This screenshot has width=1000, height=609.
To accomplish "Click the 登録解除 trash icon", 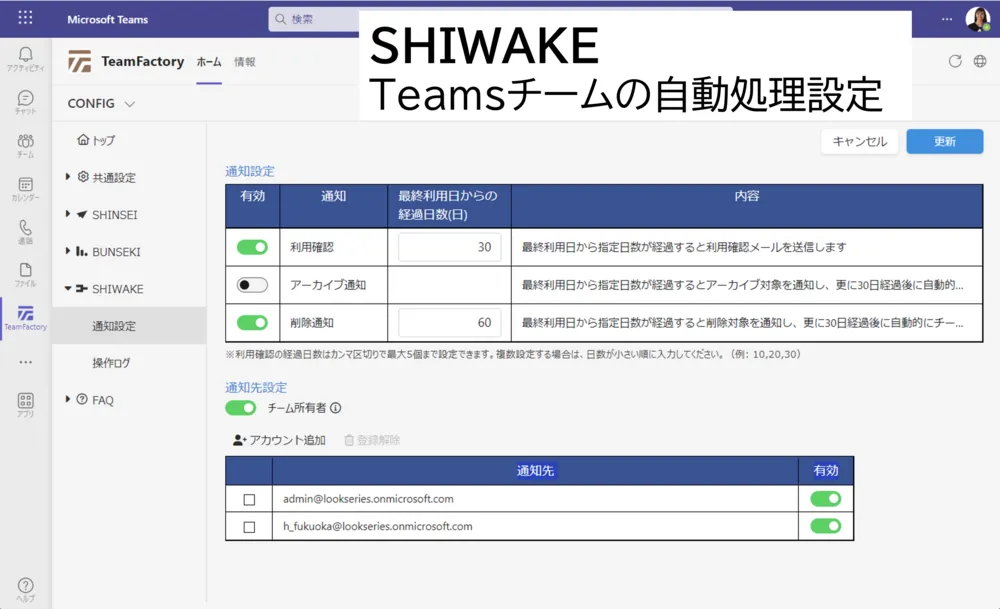I will coord(349,440).
